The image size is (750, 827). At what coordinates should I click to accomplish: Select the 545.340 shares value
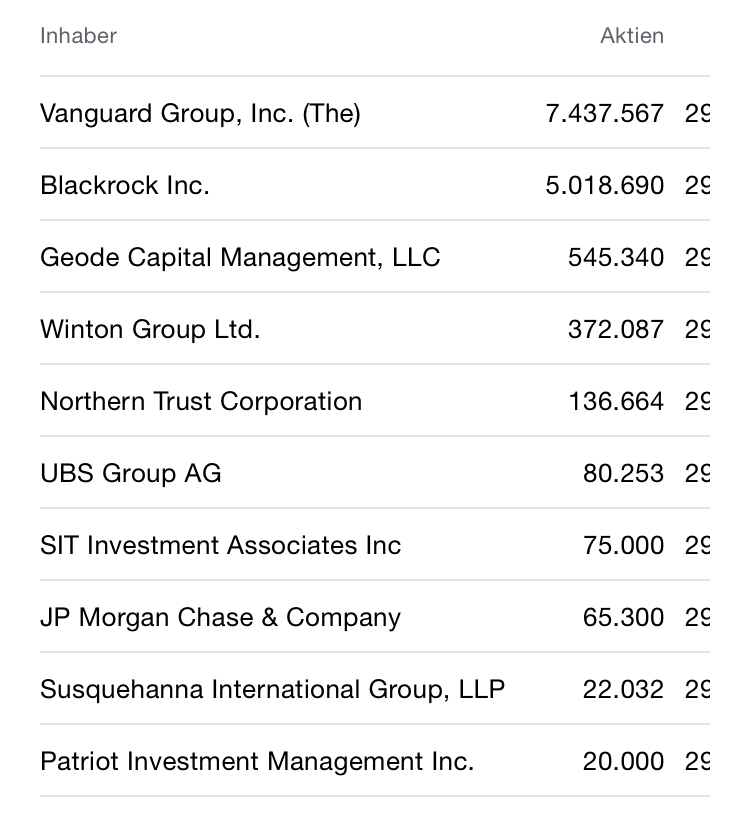click(x=615, y=257)
